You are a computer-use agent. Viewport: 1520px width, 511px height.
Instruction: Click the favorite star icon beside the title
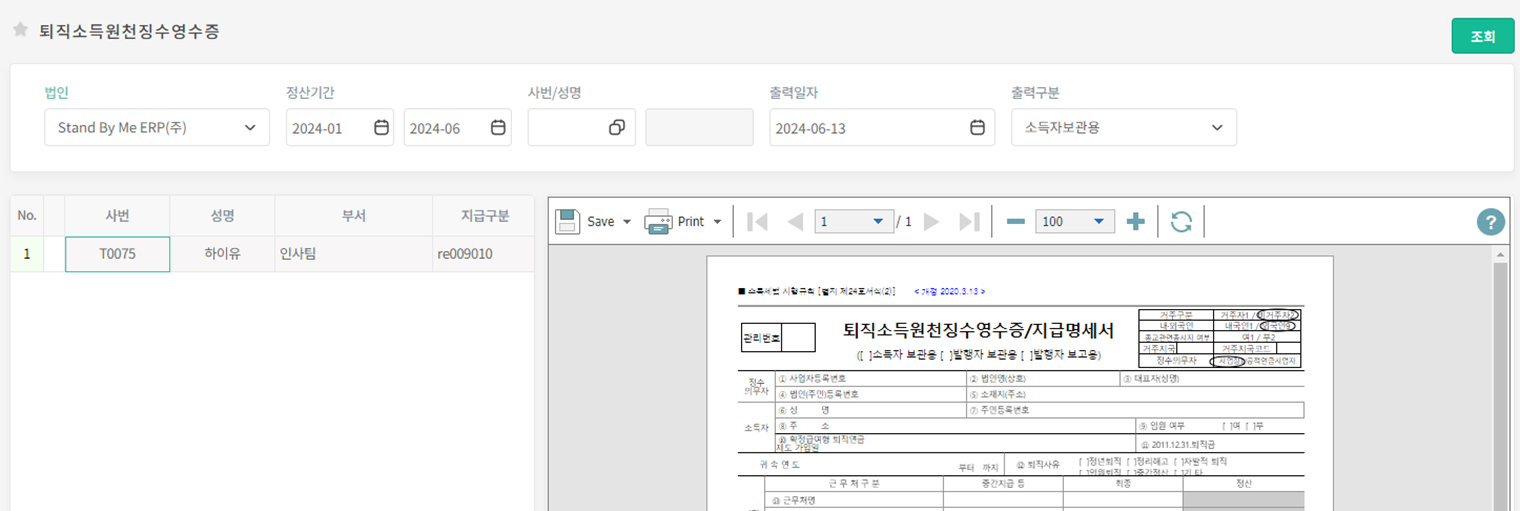(19, 30)
